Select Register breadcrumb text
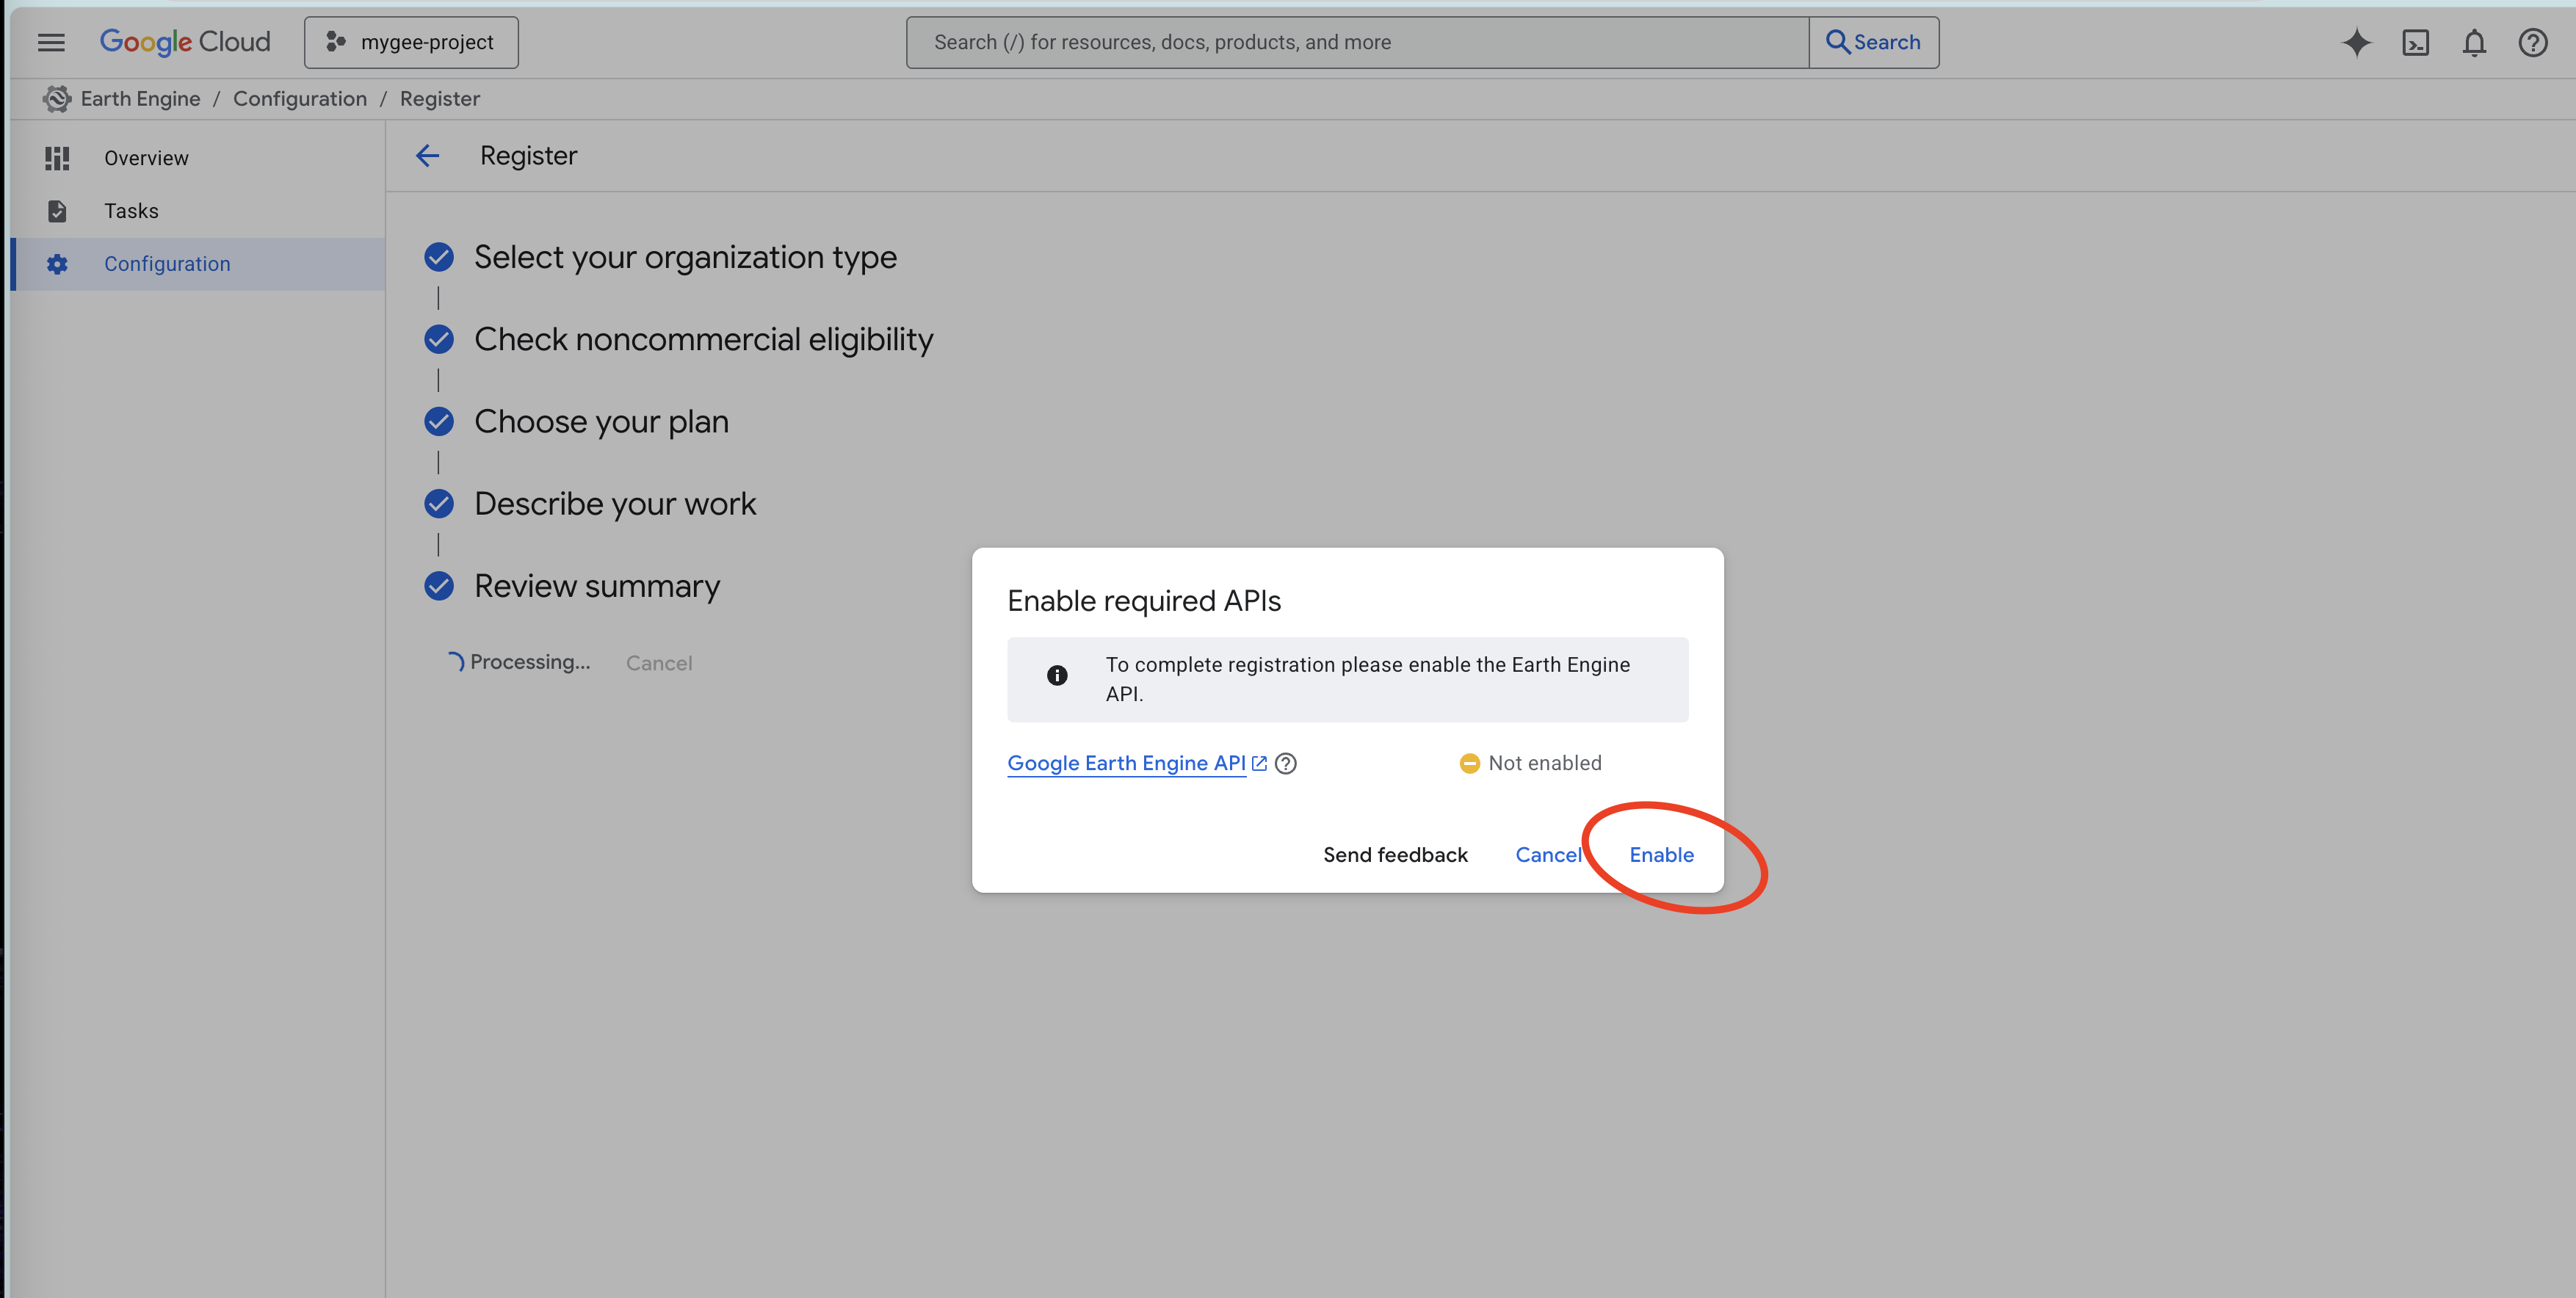2576x1298 pixels. tap(440, 98)
